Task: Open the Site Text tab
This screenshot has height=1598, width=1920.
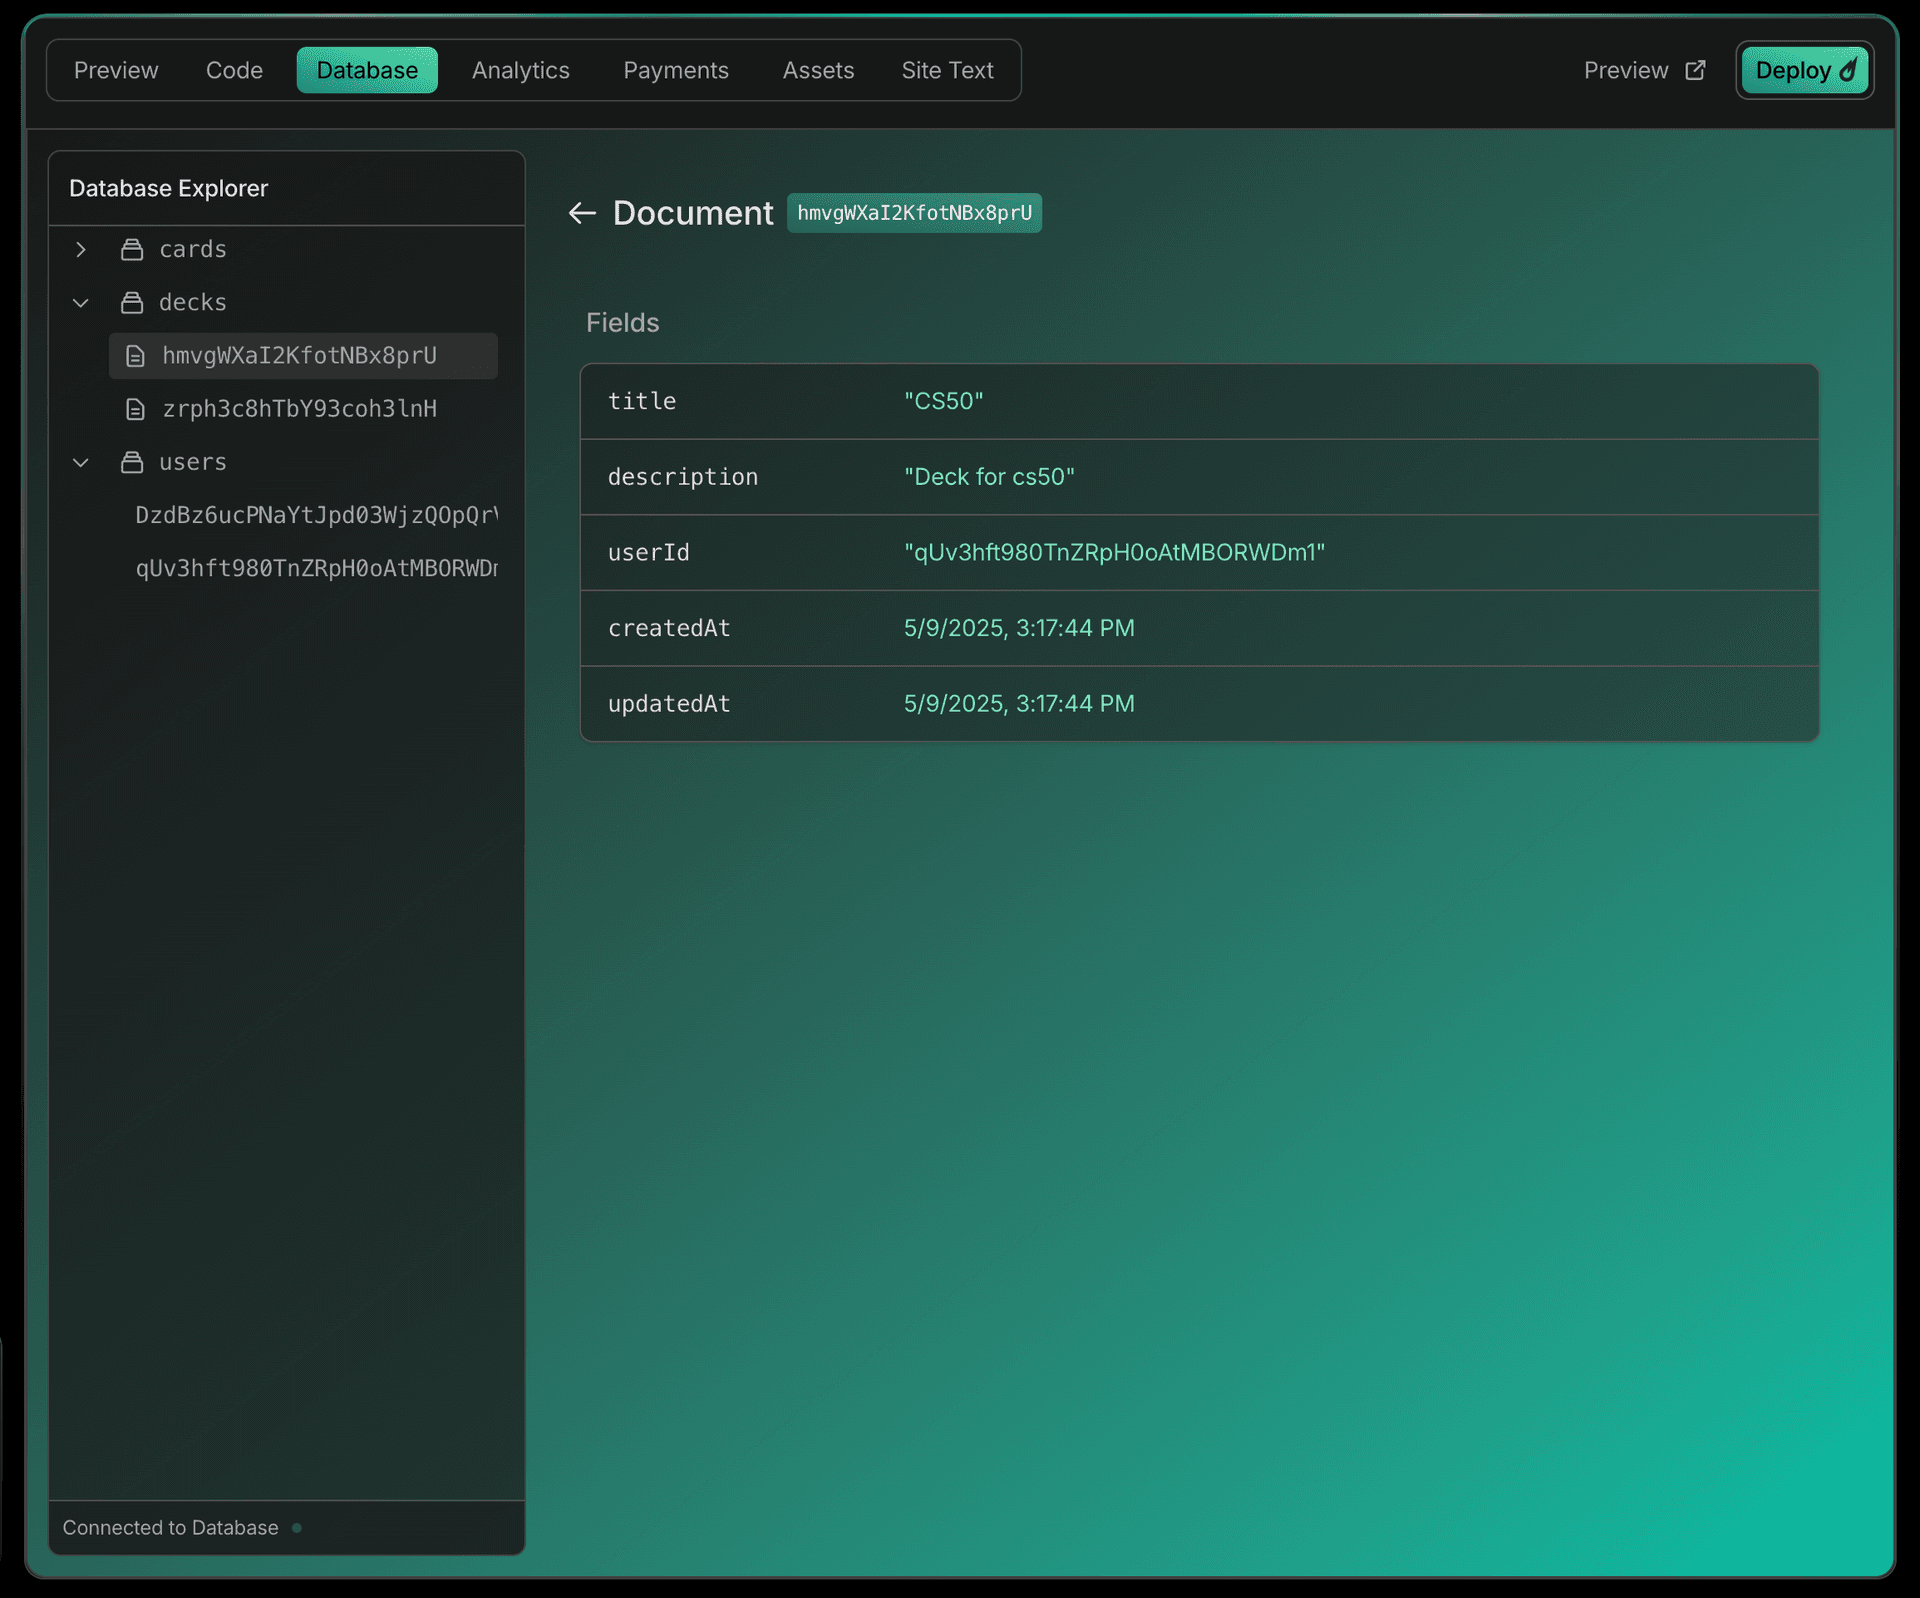Action: coord(947,70)
